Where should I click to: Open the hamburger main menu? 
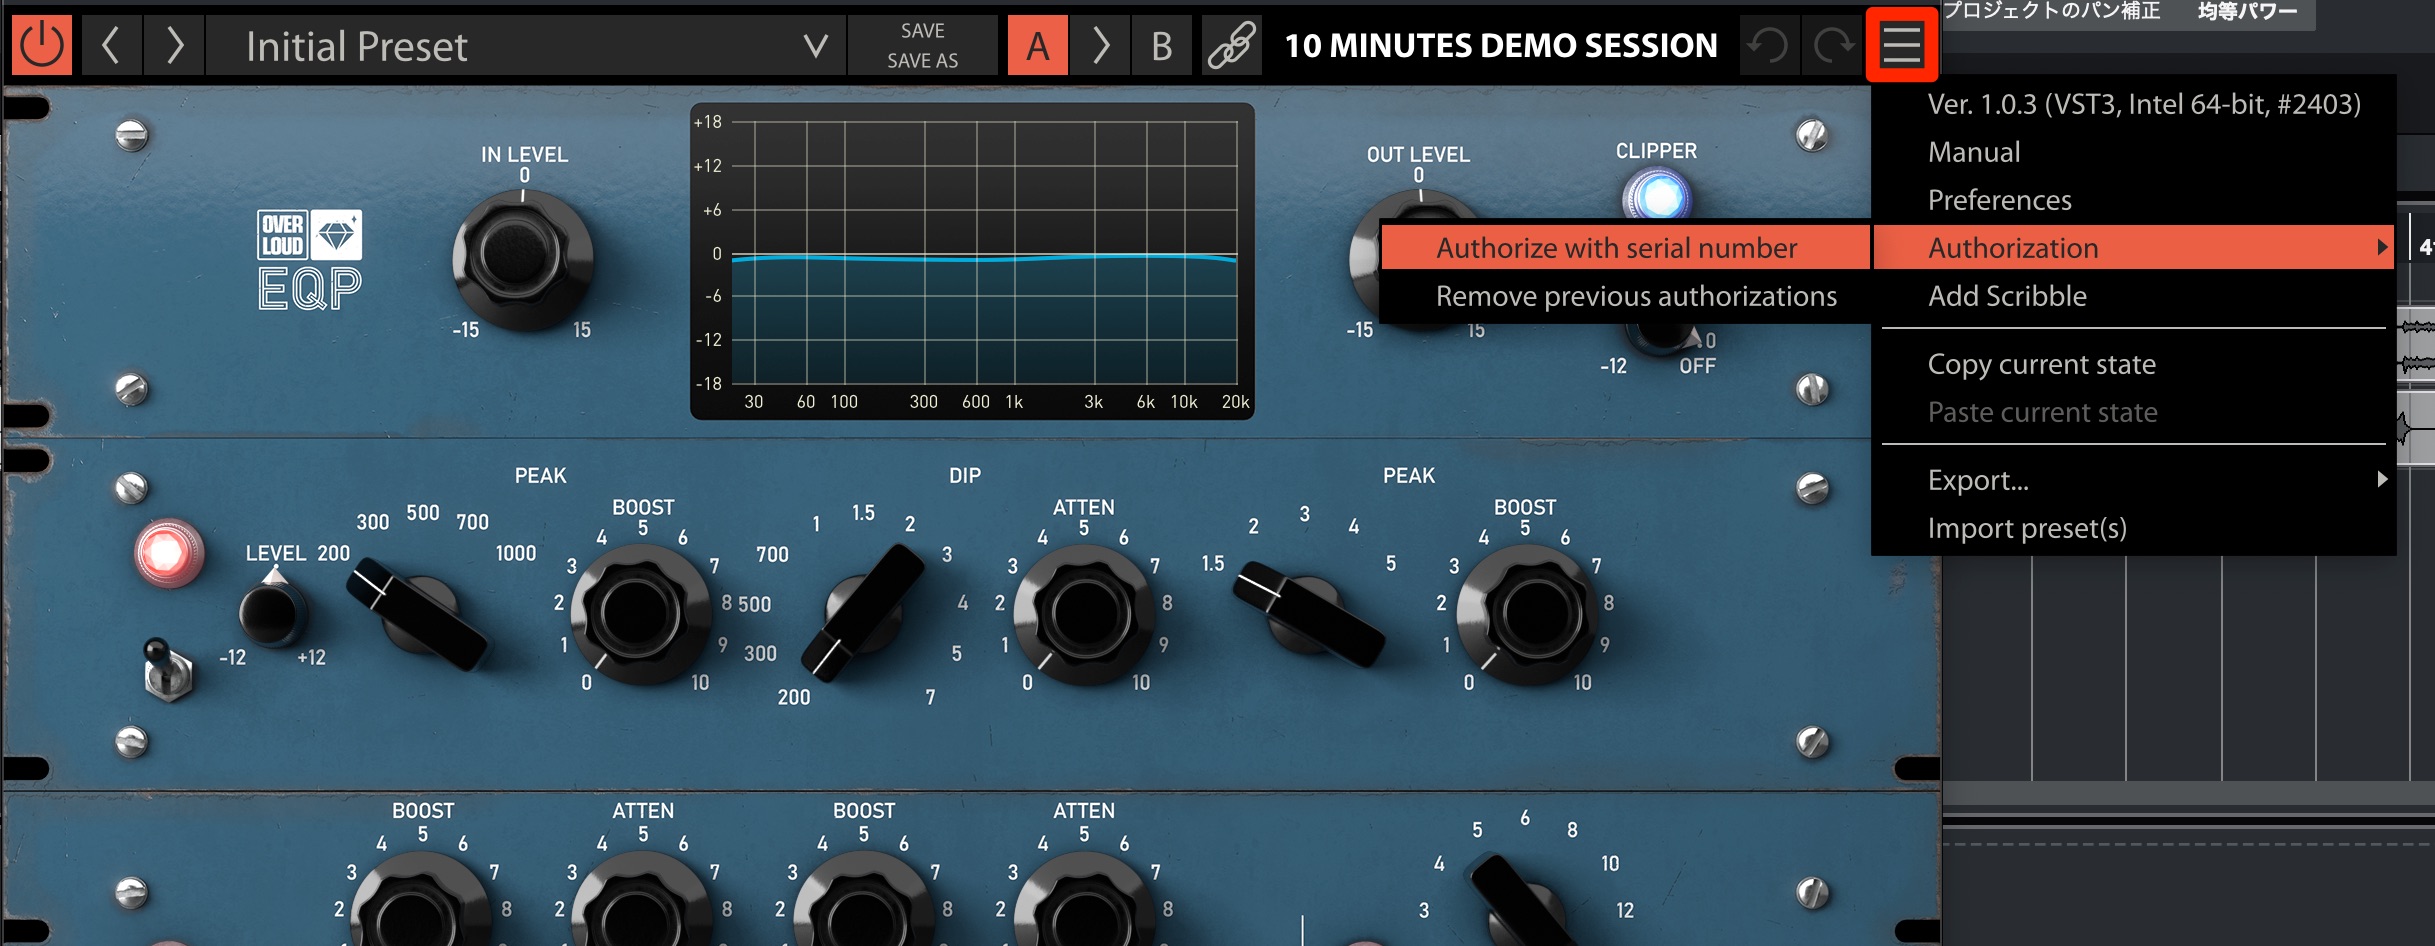click(1901, 45)
